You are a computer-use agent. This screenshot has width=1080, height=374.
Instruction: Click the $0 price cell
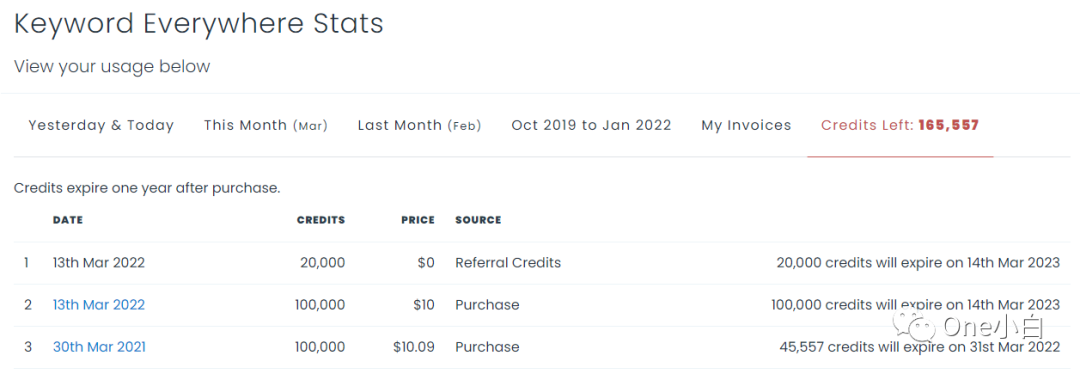click(424, 262)
